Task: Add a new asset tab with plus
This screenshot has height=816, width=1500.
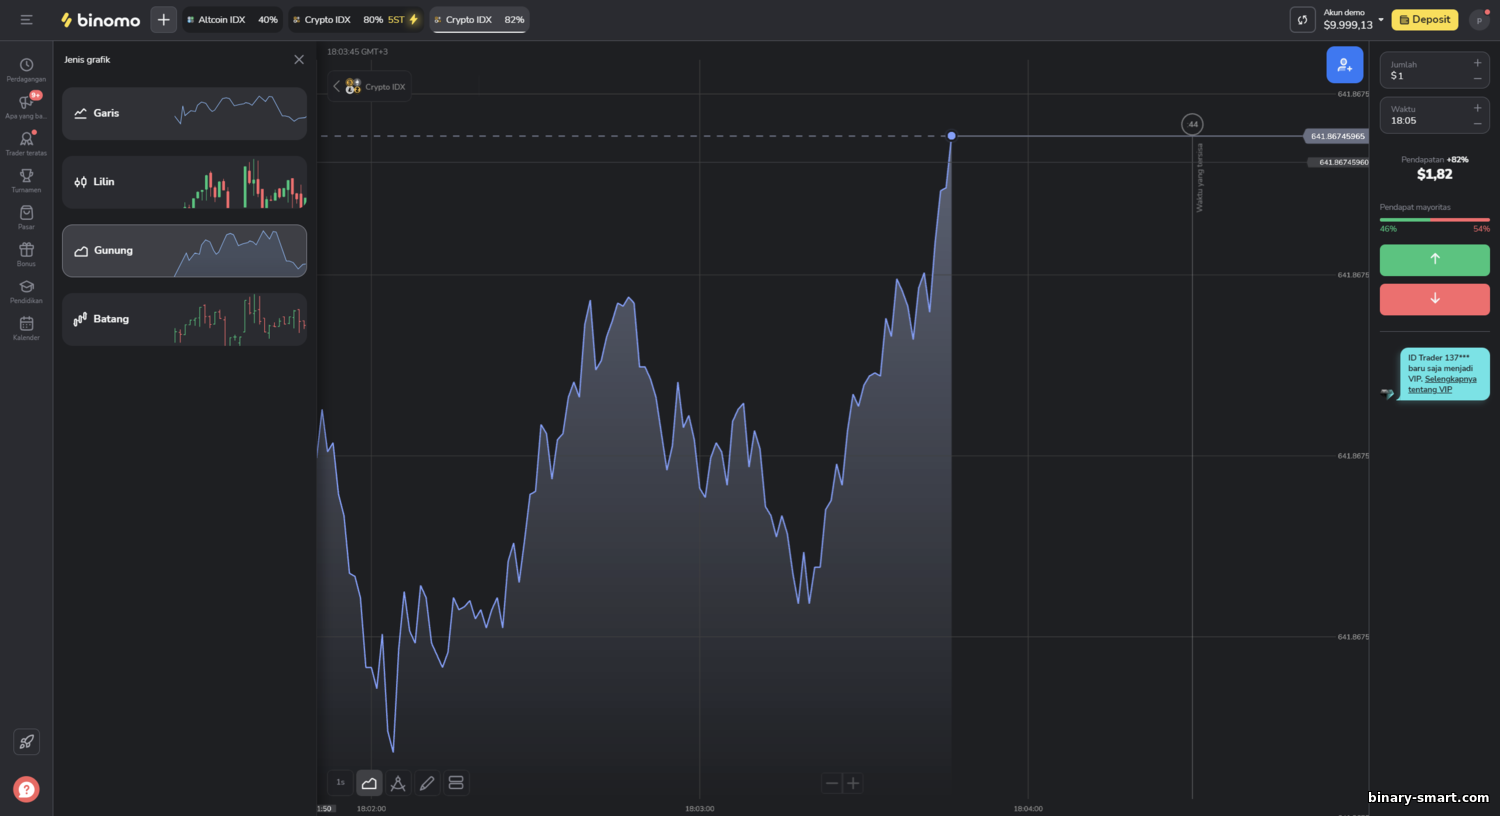Action: pyautogui.click(x=163, y=19)
